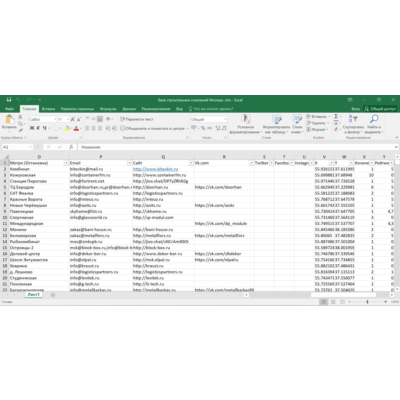Expand the number format Общий combo box
Screen dimensions: 400x400
pos(209,119)
